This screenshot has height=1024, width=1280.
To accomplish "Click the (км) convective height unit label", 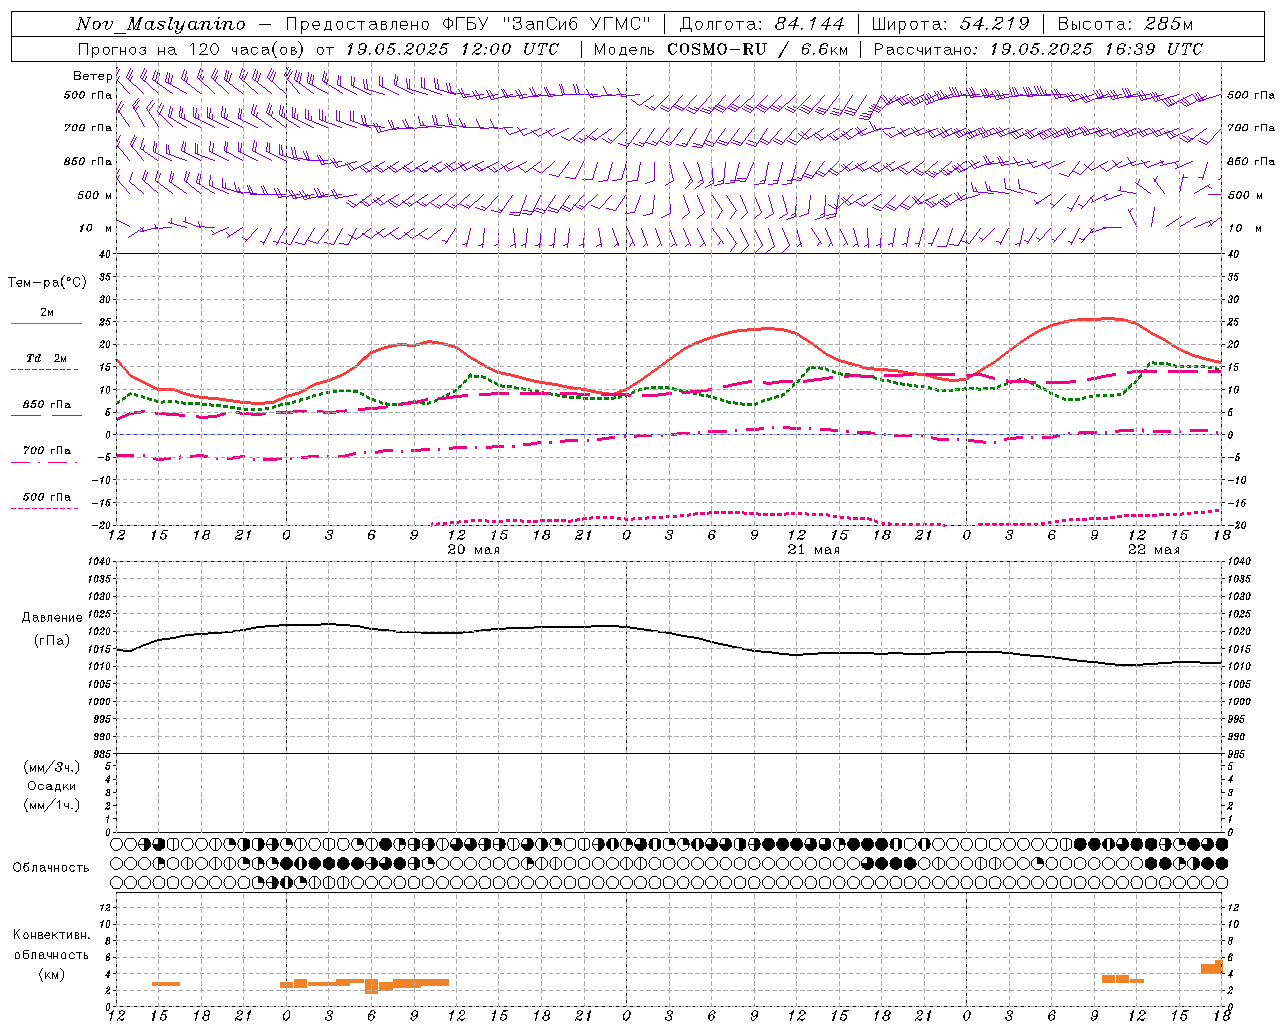I will click(52, 974).
